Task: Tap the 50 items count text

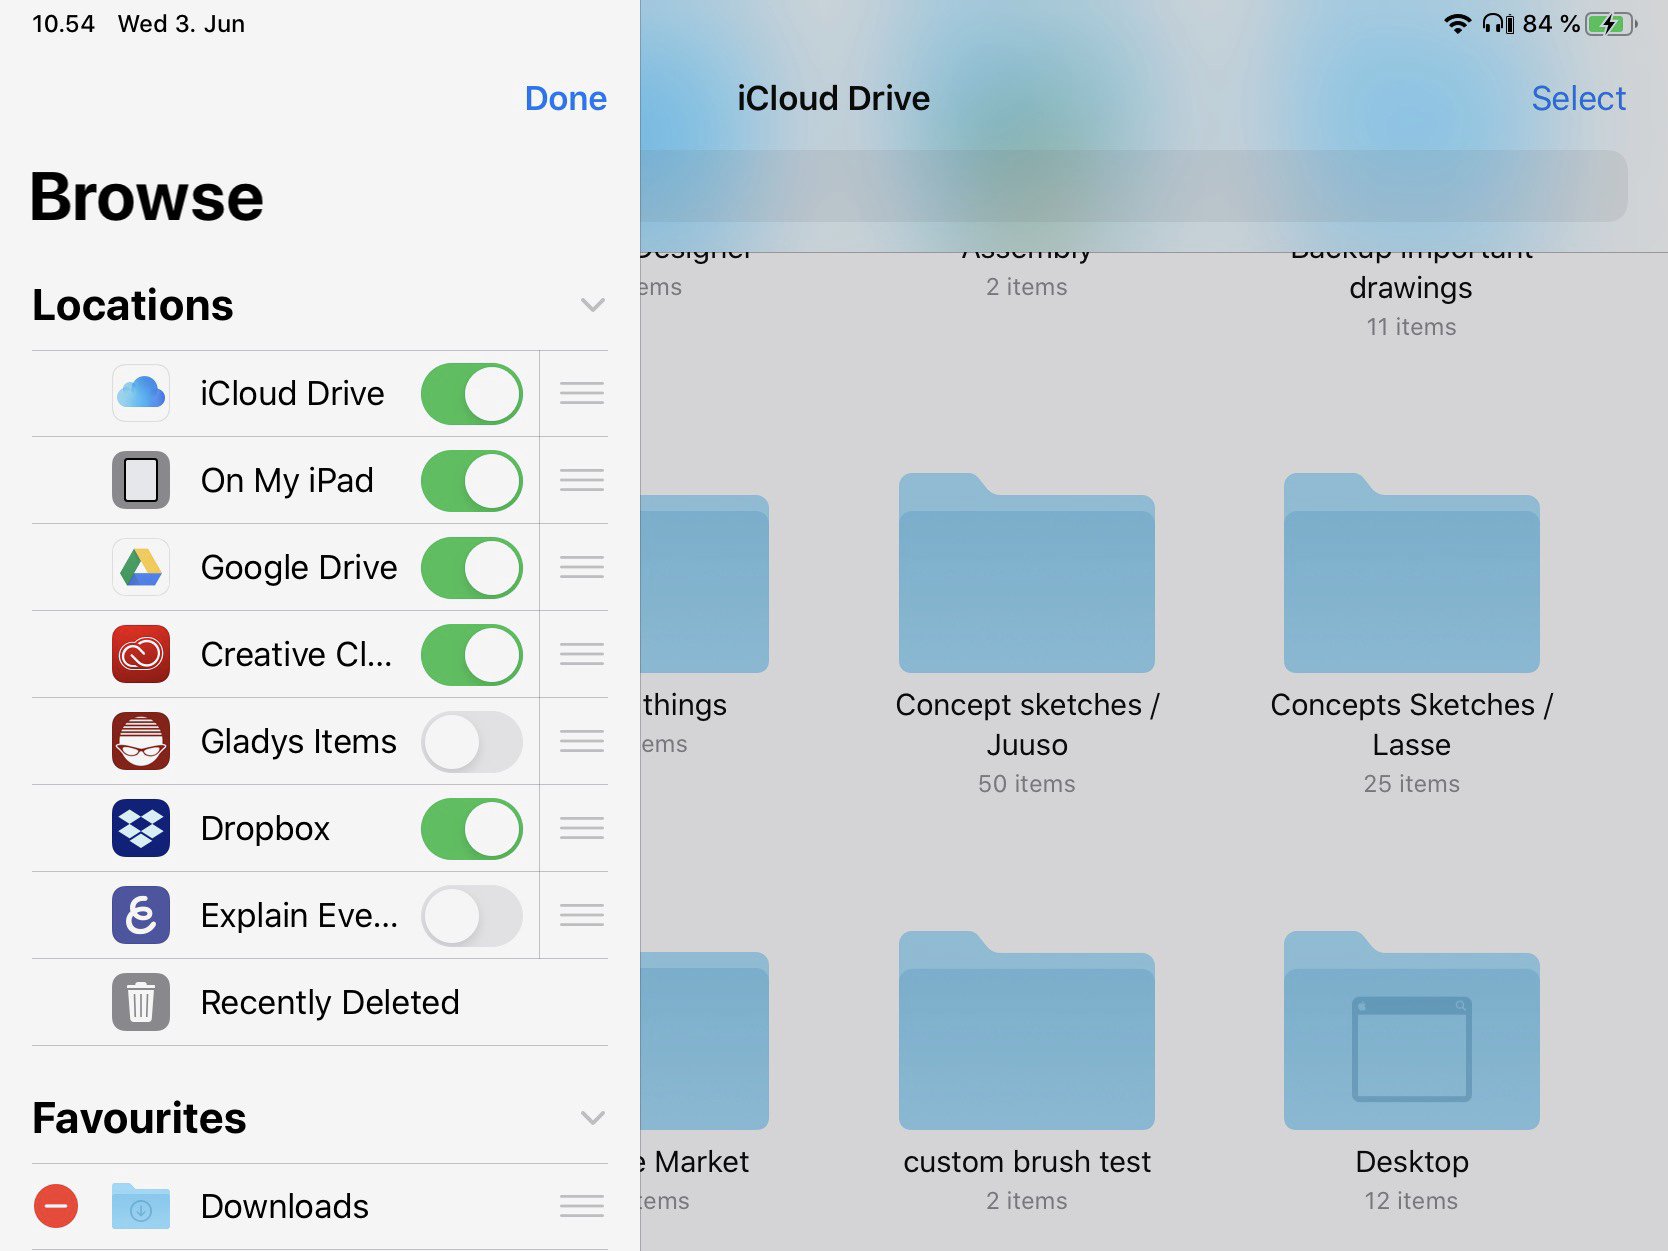Action: click(1027, 784)
